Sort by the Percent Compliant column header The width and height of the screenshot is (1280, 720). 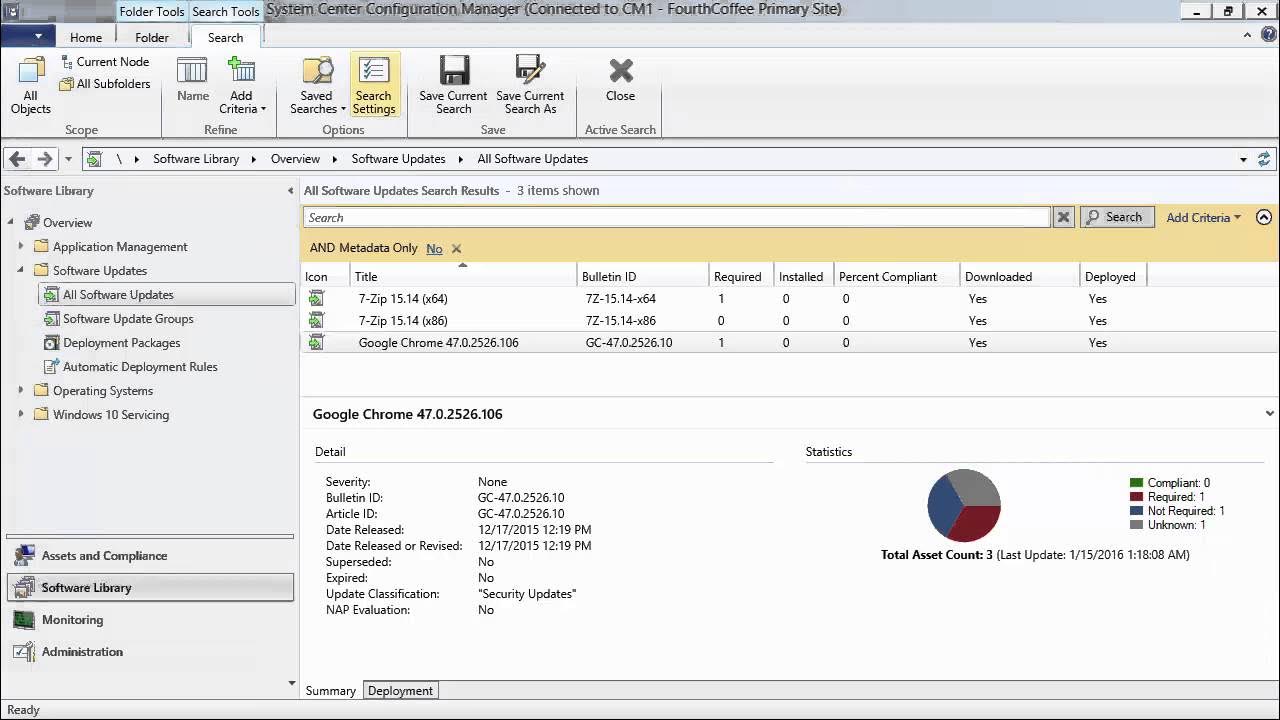pos(897,277)
